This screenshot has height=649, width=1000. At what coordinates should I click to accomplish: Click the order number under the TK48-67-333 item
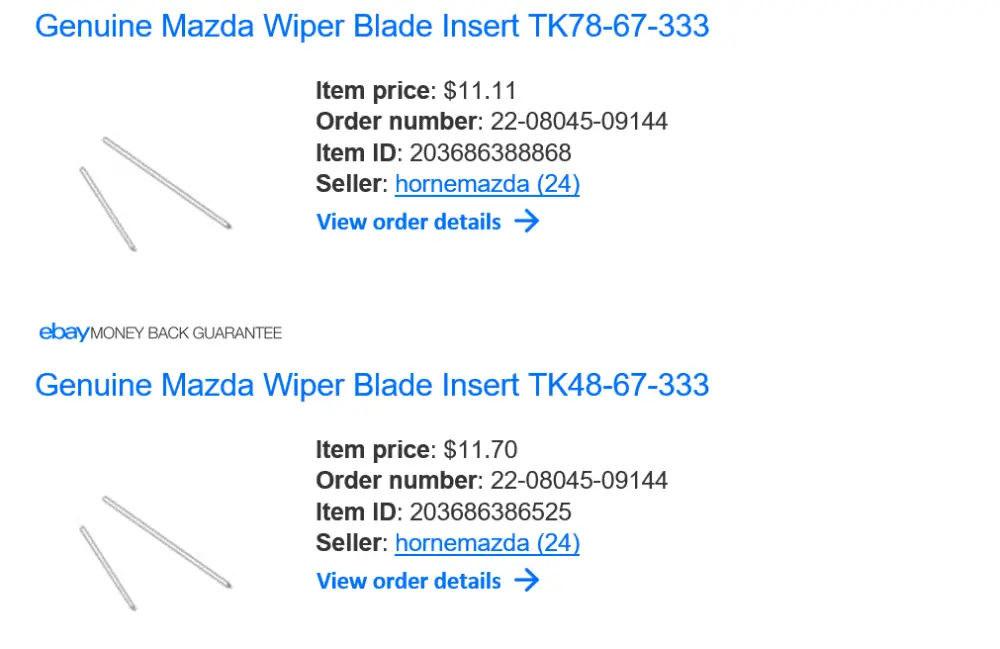pyautogui.click(x=576, y=481)
